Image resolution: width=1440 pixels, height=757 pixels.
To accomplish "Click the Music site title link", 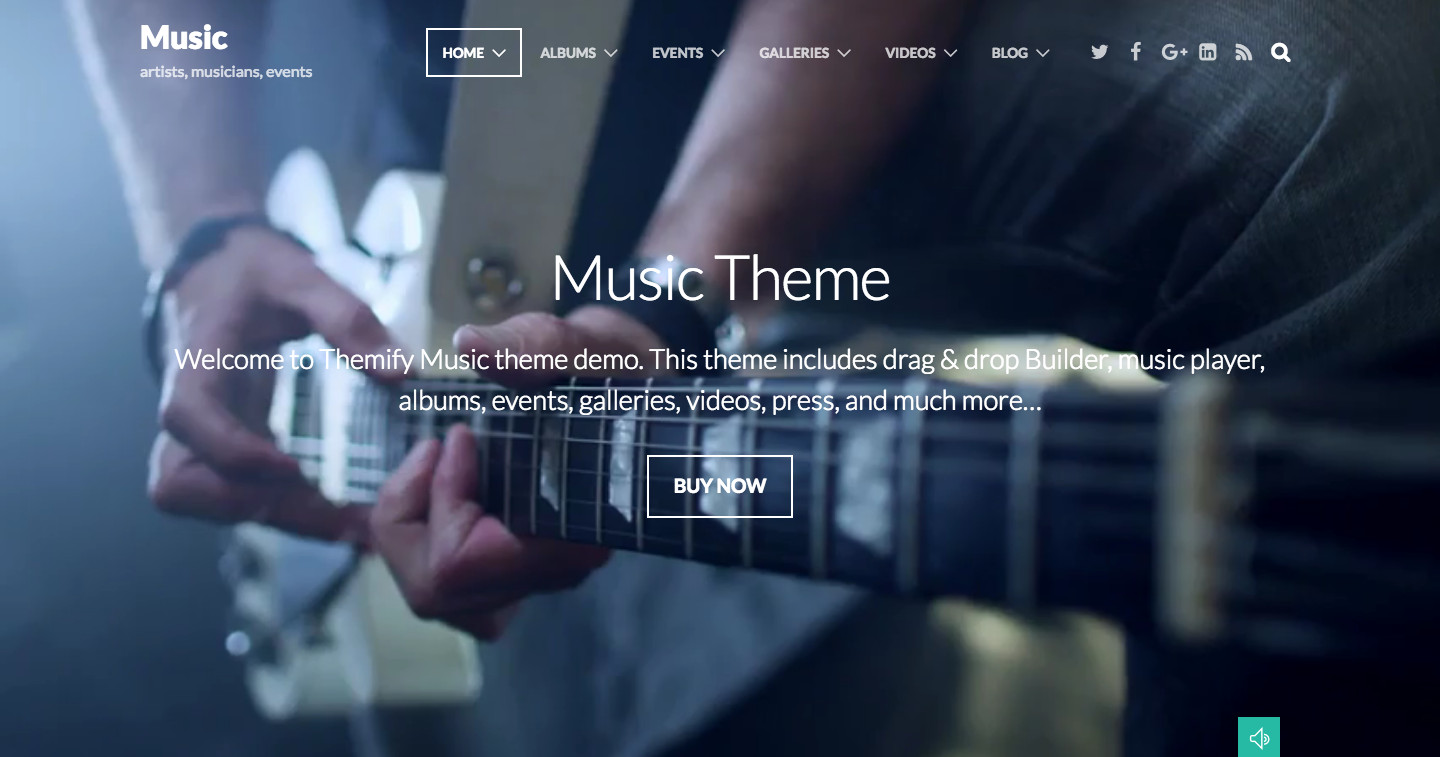I will coord(184,38).
